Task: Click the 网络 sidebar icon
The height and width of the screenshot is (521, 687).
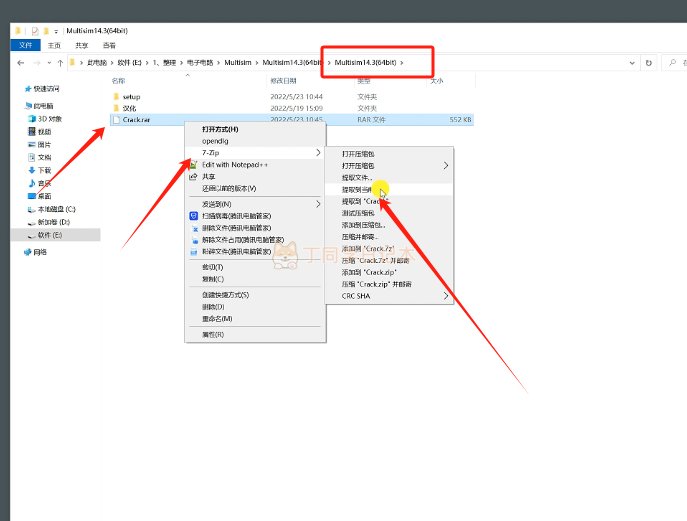Action: 28,252
